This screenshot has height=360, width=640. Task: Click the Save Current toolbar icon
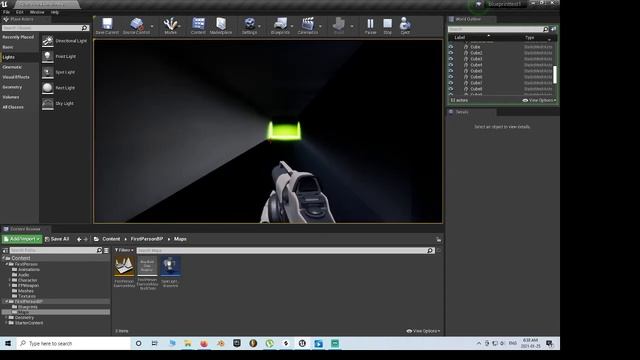pyautogui.click(x=107, y=24)
